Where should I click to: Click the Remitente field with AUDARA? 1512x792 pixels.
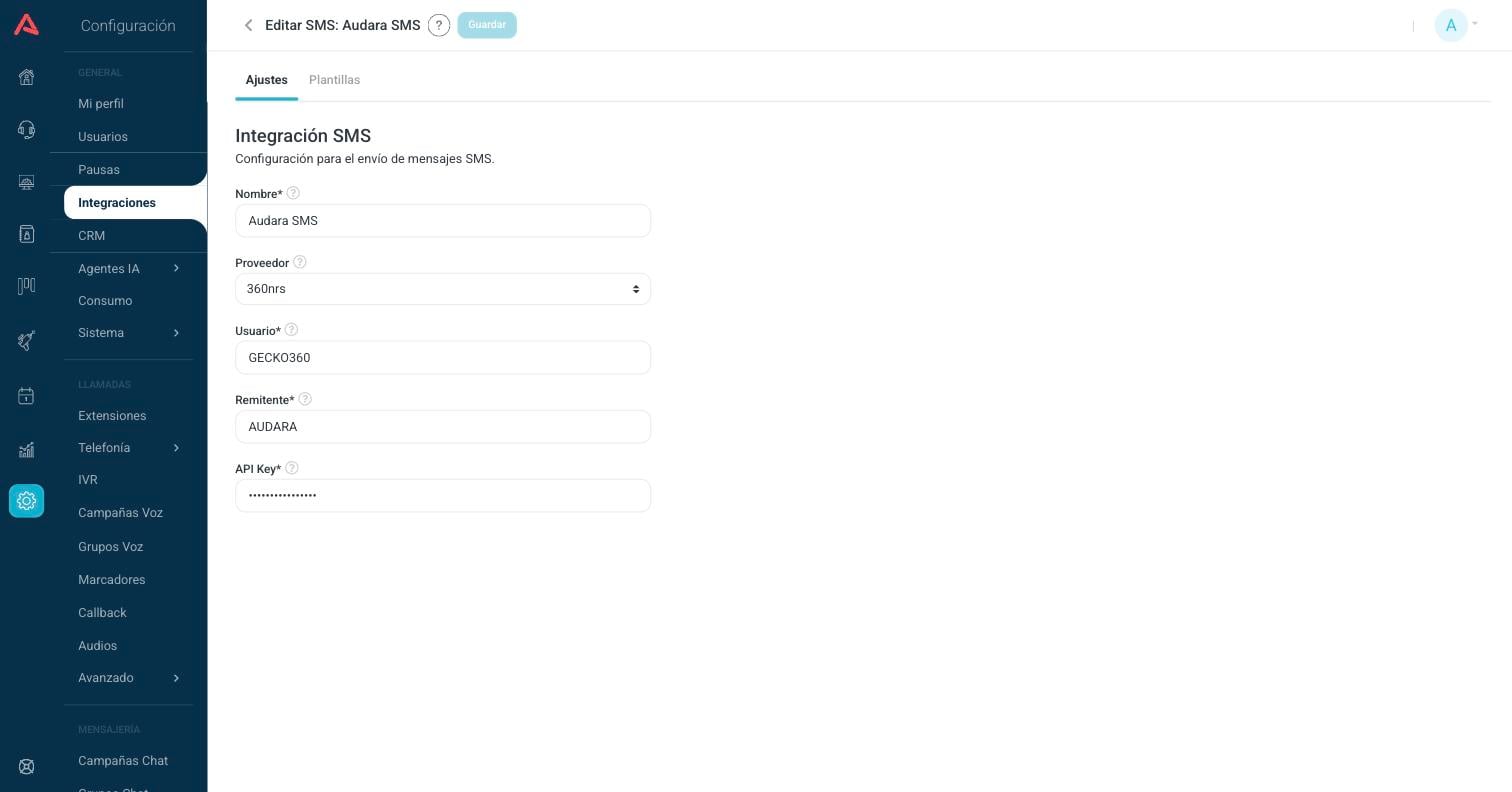click(443, 427)
